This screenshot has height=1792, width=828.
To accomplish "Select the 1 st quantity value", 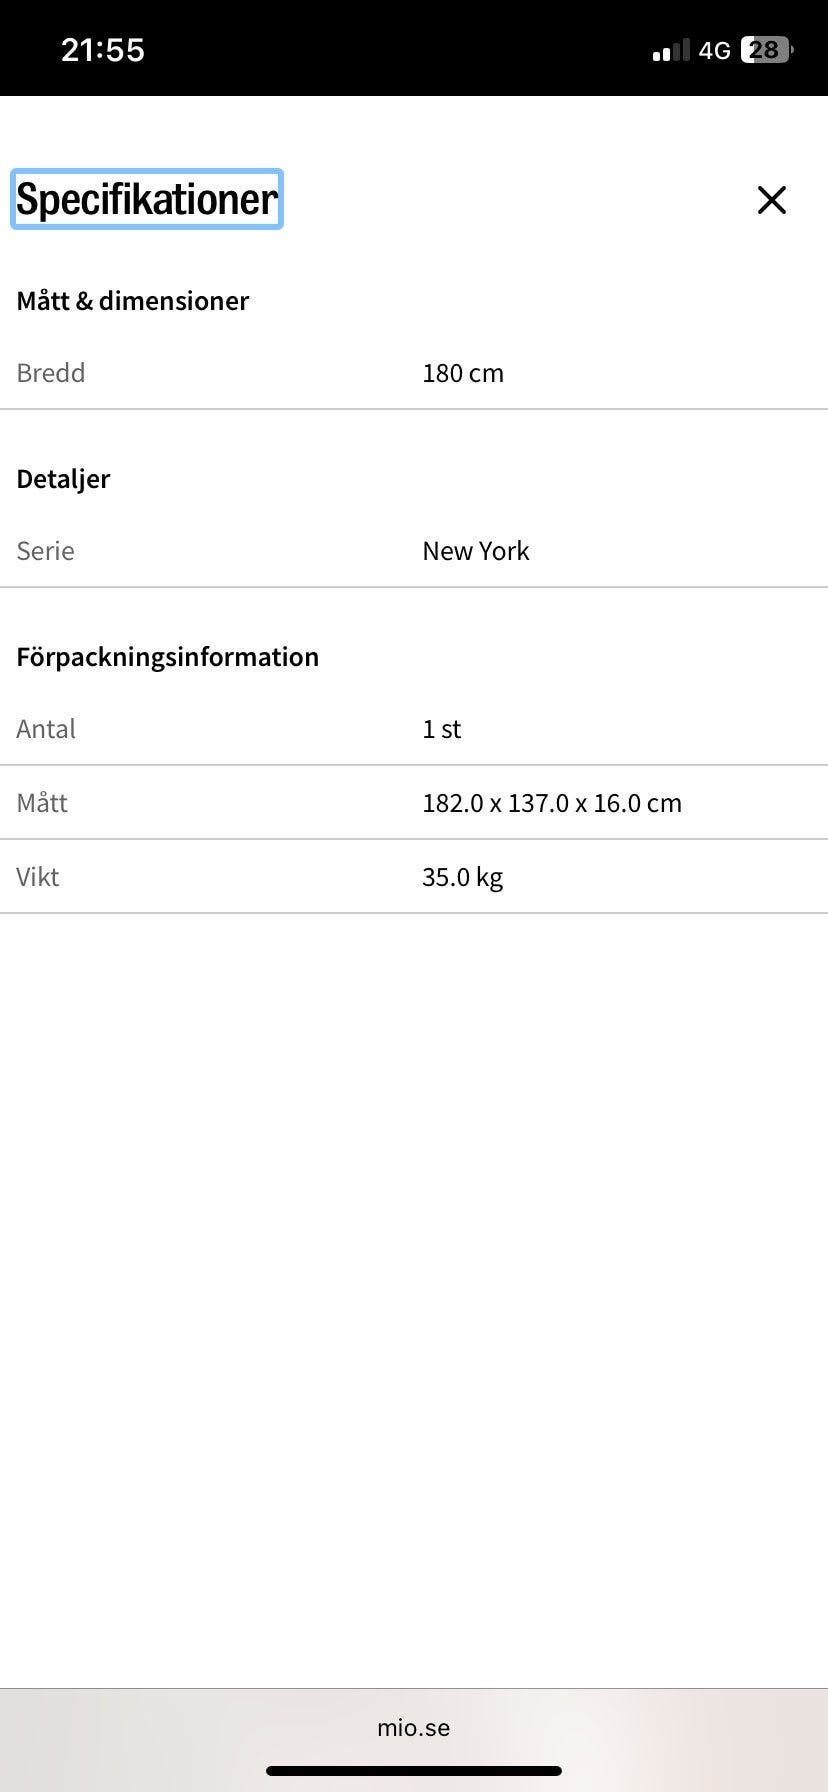I will pos(442,729).
